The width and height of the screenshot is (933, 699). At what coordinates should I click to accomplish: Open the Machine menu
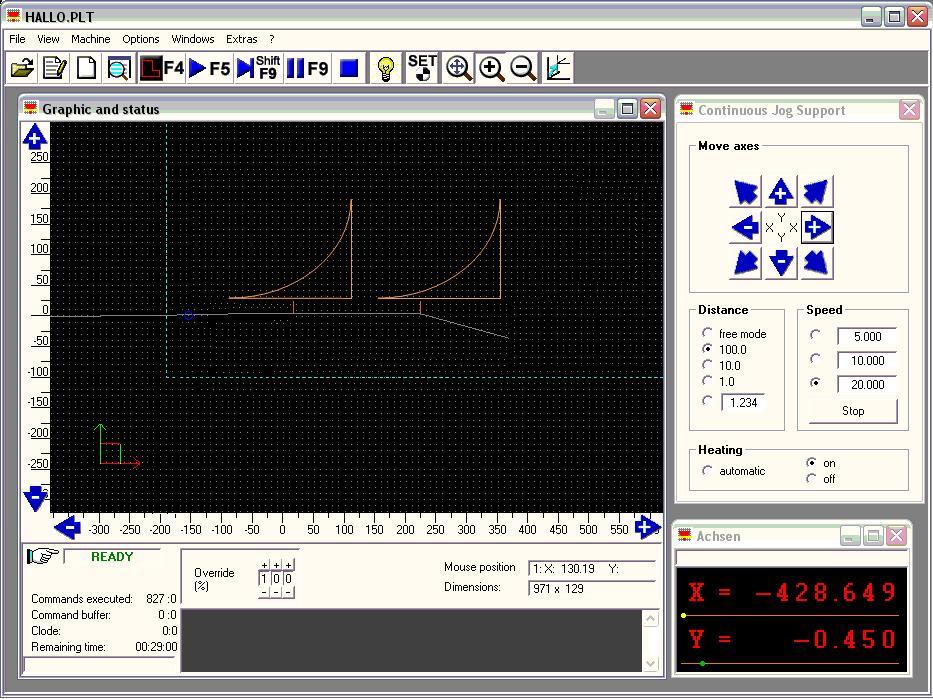coord(90,39)
